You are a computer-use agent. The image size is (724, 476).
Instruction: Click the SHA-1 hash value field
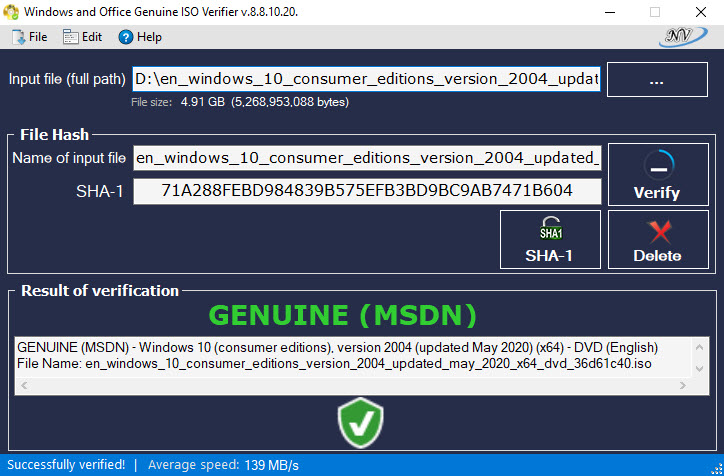click(x=367, y=191)
